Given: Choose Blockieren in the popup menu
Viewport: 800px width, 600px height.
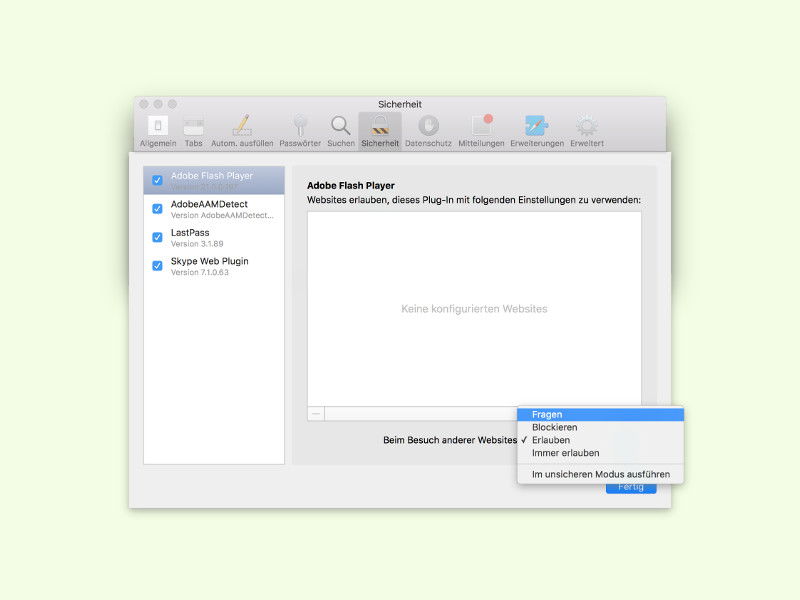Looking at the screenshot, I should pos(601,427).
